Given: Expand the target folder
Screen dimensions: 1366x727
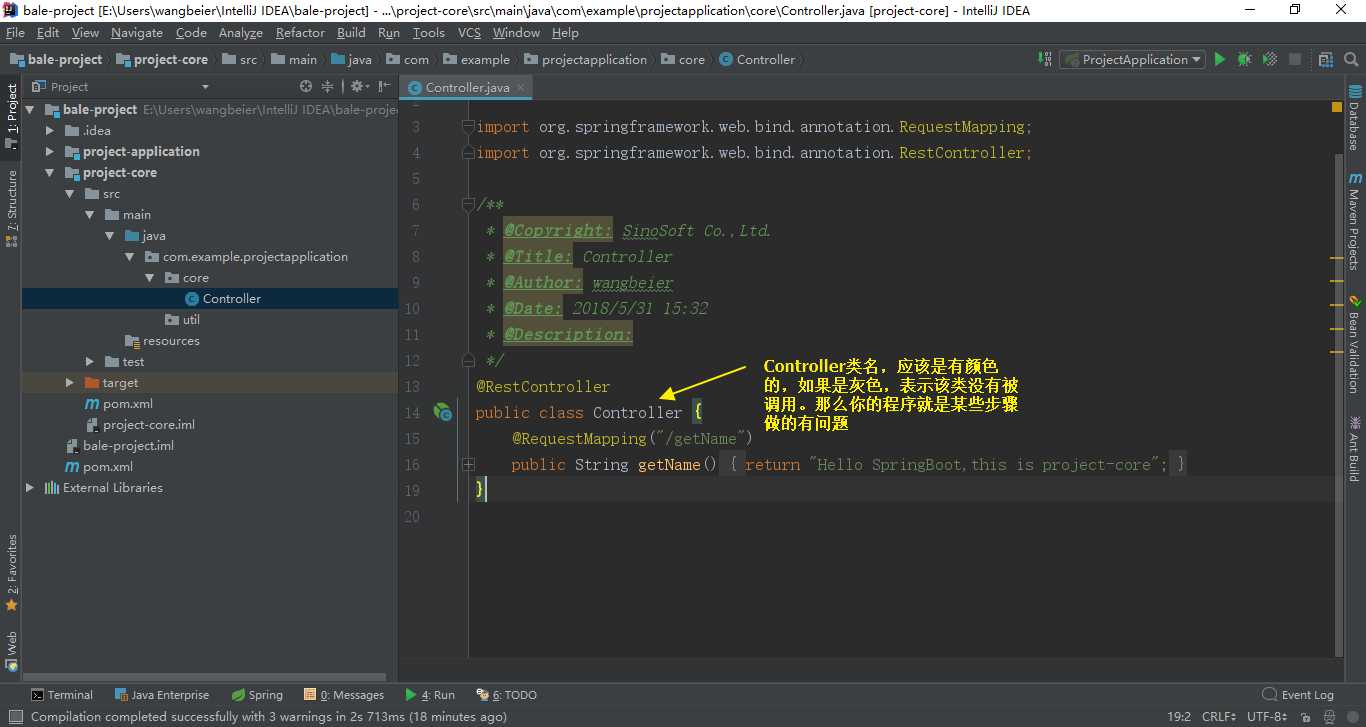Looking at the screenshot, I should (x=70, y=382).
